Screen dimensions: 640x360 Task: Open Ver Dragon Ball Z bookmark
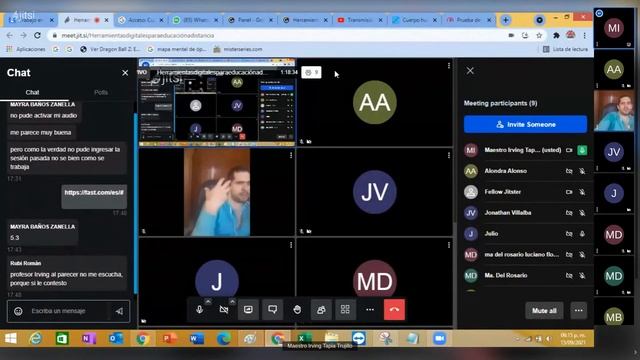pyautogui.click(x=110, y=49)
